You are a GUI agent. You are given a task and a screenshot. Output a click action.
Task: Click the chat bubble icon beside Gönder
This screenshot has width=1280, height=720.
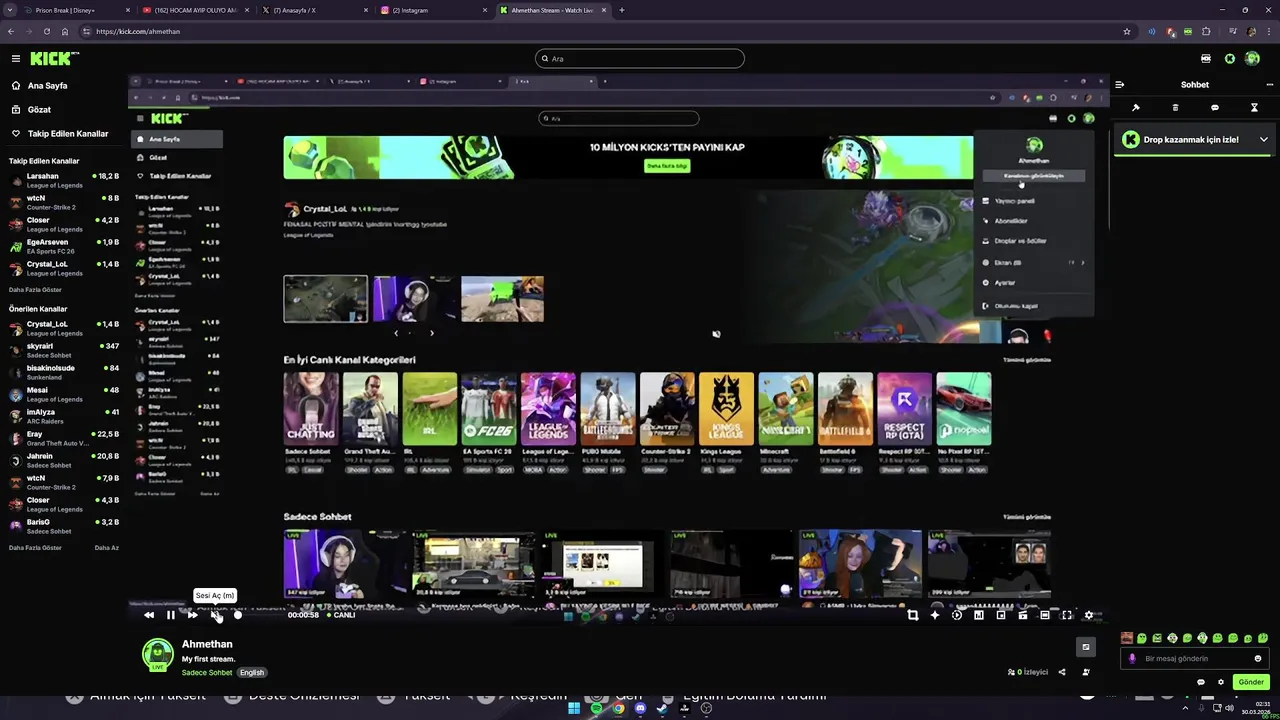coord(1201,682)
